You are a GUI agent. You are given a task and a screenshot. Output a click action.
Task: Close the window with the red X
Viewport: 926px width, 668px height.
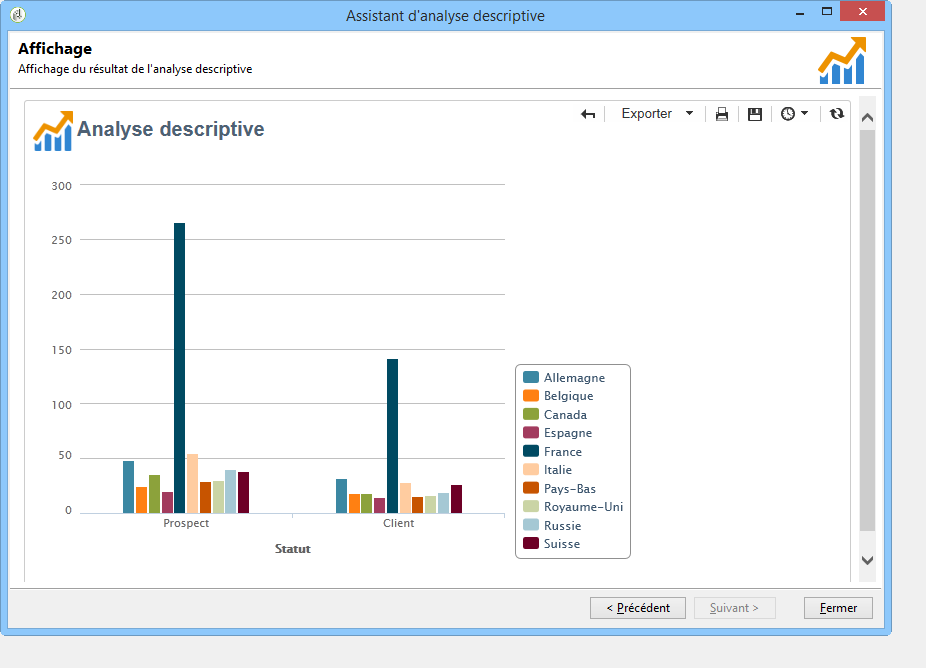point(862,12)
